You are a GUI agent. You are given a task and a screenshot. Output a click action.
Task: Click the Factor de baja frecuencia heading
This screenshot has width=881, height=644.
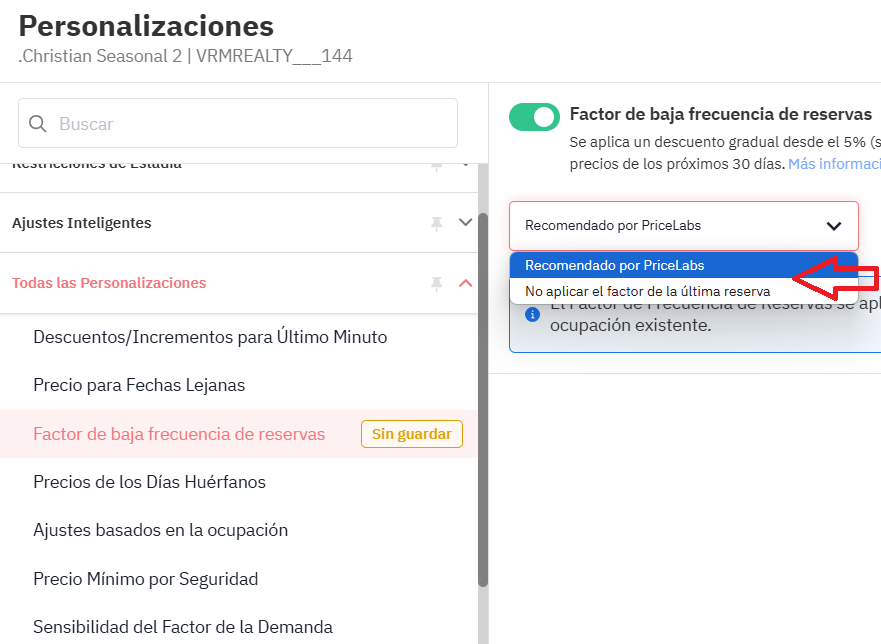click(x=721, y=114)
